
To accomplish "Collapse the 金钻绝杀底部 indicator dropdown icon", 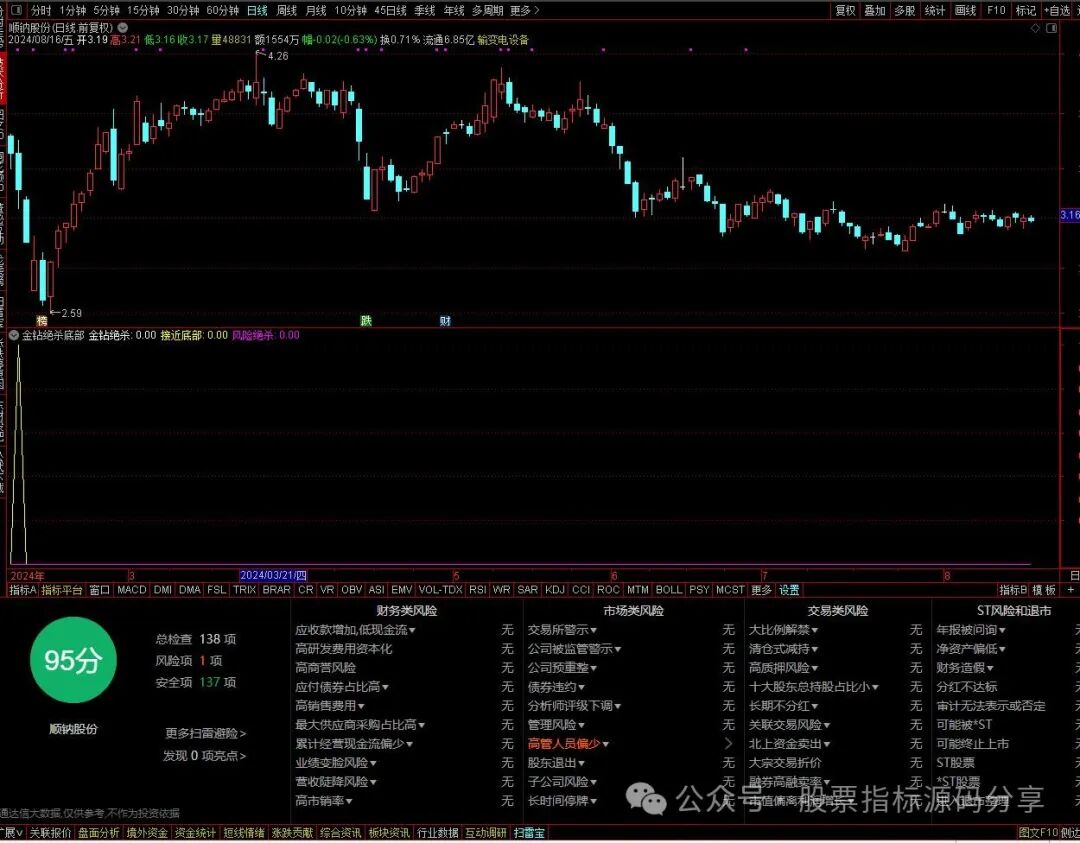I will 14,335.
